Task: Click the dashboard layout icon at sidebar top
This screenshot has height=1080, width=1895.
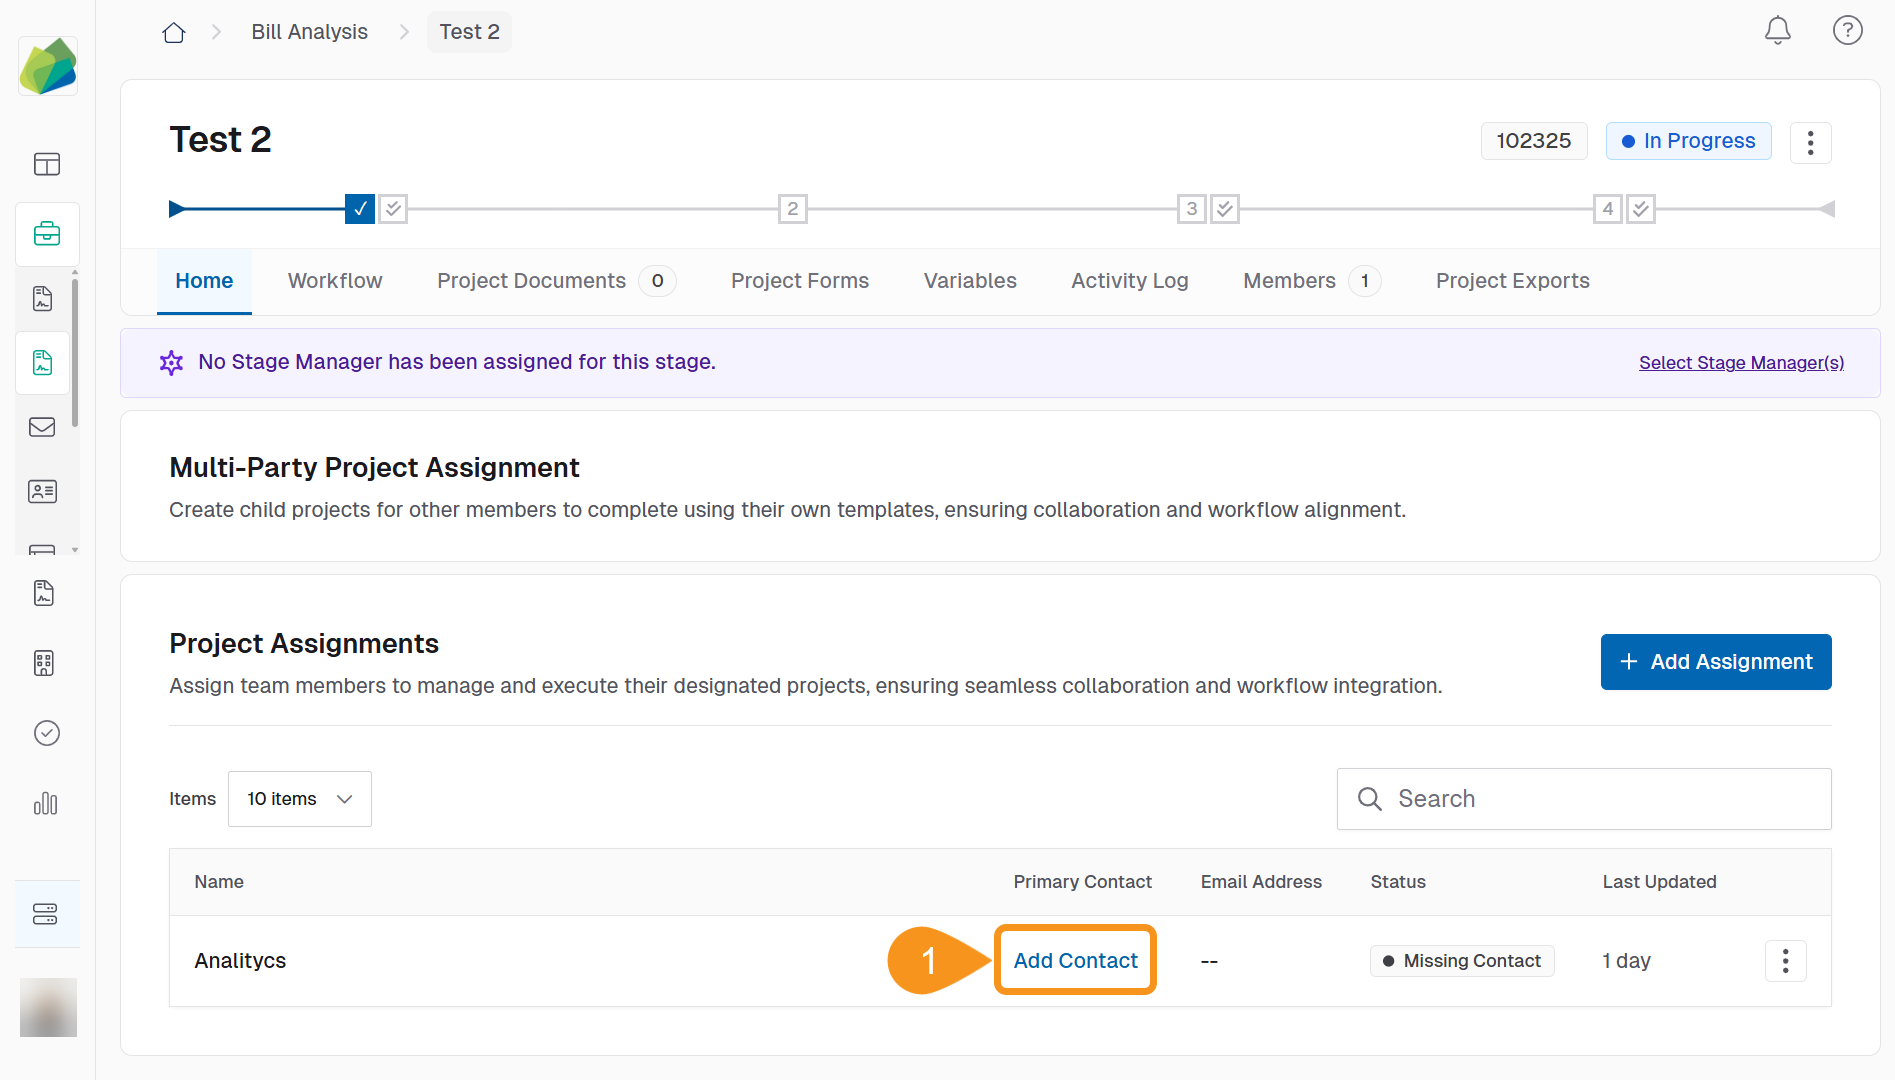Action: pyautogui.click(x=47, y=164)
